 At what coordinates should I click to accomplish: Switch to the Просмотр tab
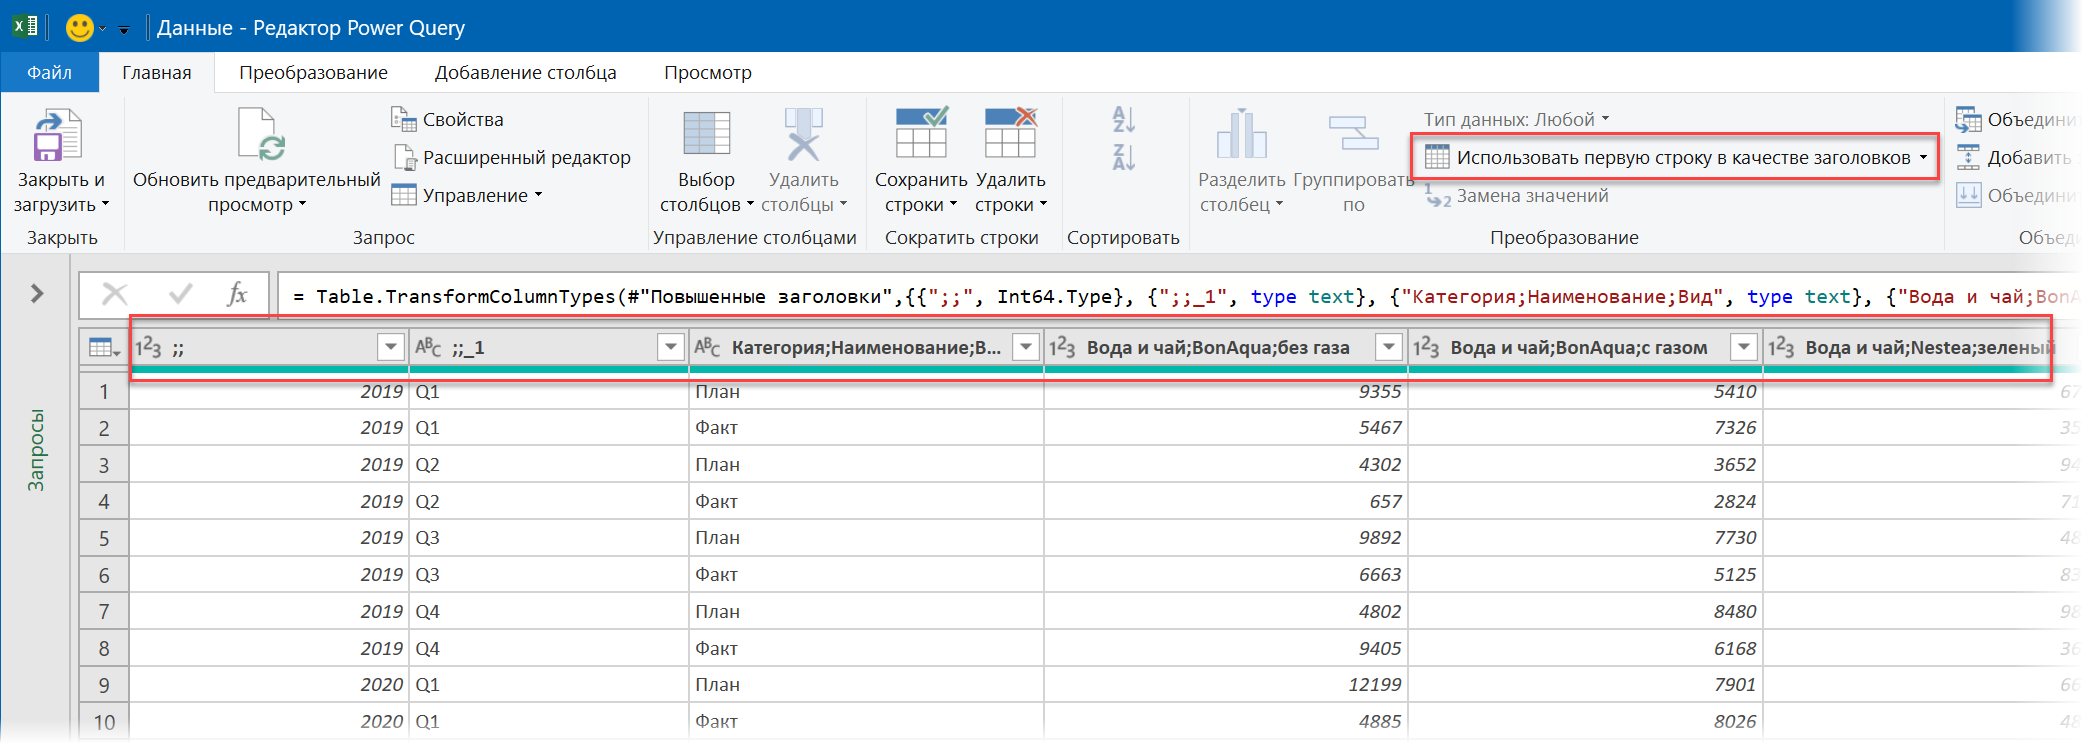point(708,72)
